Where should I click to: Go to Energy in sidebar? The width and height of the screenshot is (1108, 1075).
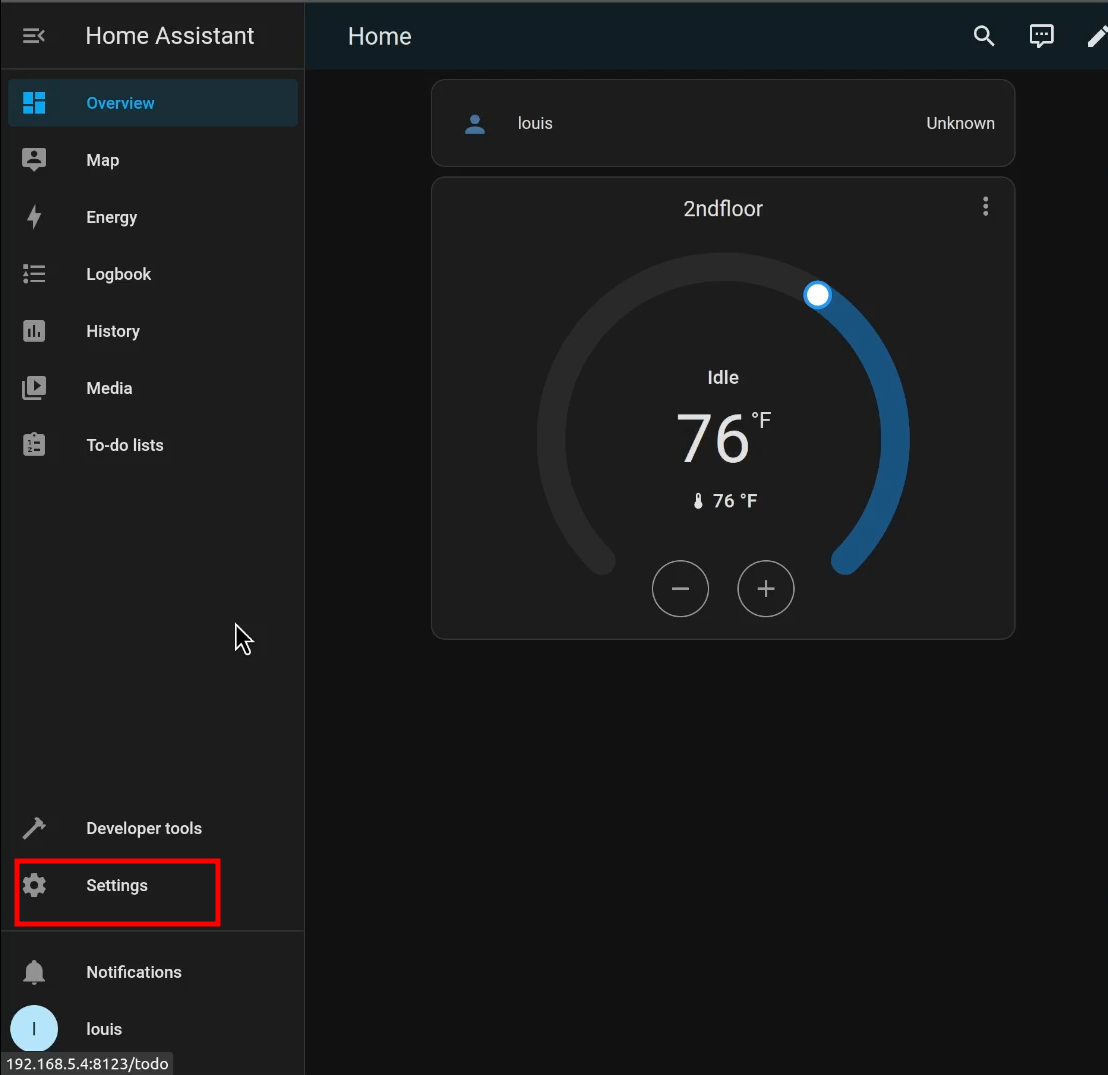[153, 217]
